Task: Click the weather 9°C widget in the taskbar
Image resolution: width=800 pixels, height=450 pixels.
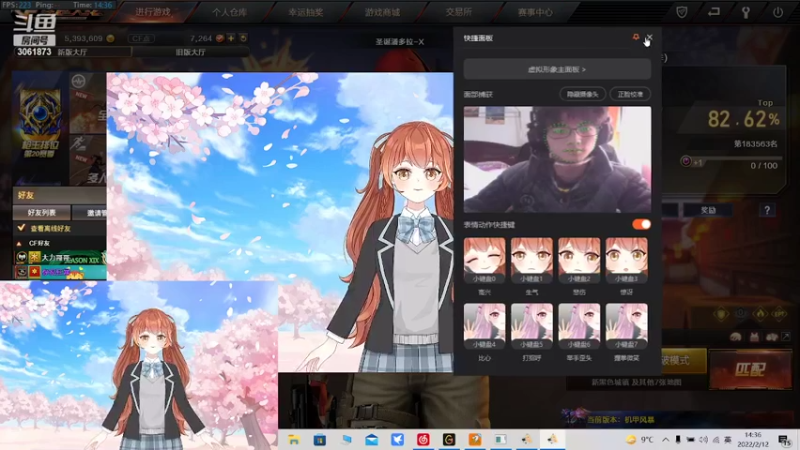Action: (x=640, y=439)
